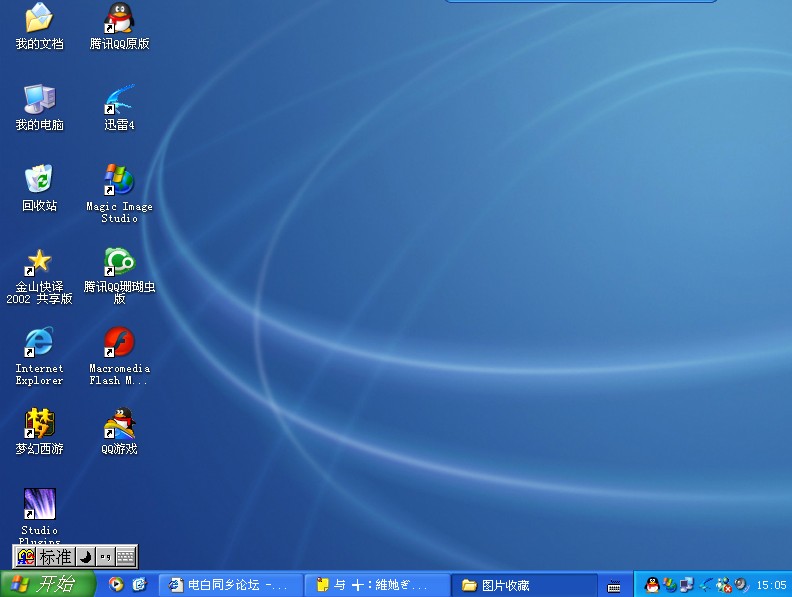Image resolution: width=792 pixels, height=597 pixels.
Task: Toggle the IME soft keyboard button
Action: click(x=125, y=557)
